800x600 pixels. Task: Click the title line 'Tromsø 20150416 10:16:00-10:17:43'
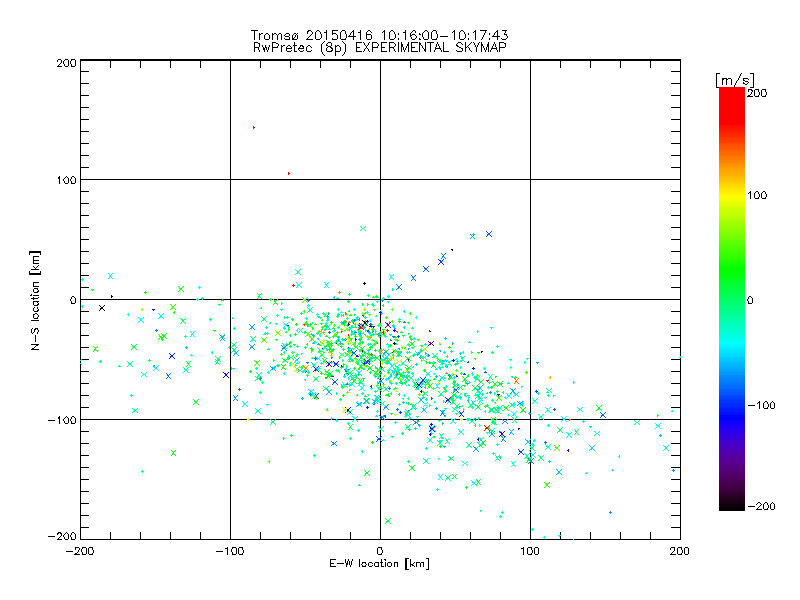click(x=379, y=35)
